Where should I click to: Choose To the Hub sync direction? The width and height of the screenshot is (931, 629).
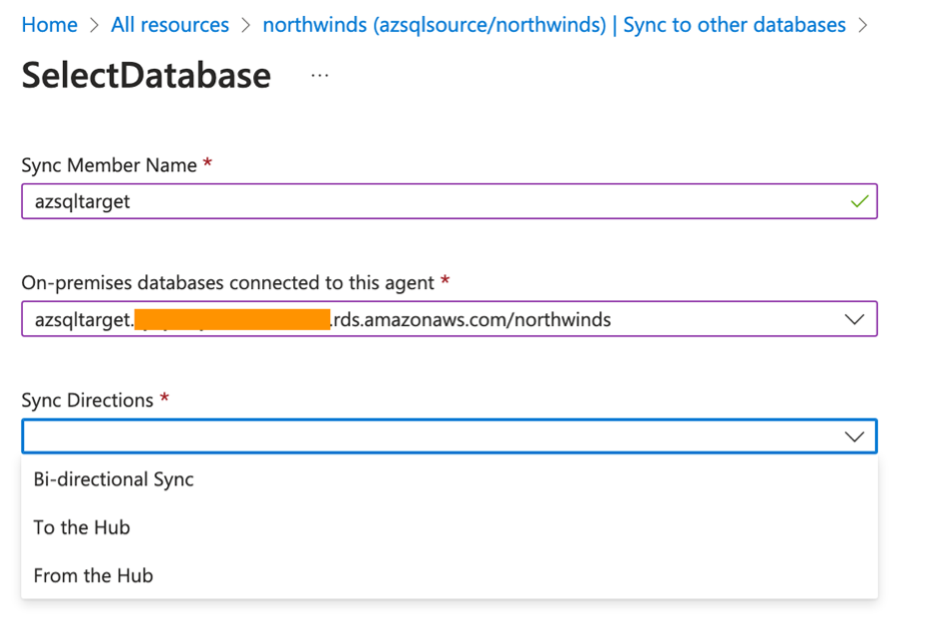[x=81, y=527]
